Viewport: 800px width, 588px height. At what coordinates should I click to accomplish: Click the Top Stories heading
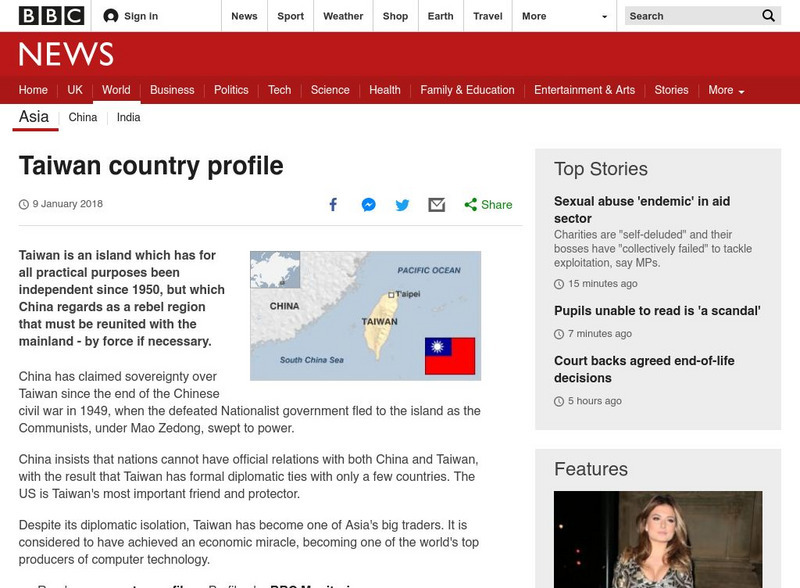tap(601, 169)
